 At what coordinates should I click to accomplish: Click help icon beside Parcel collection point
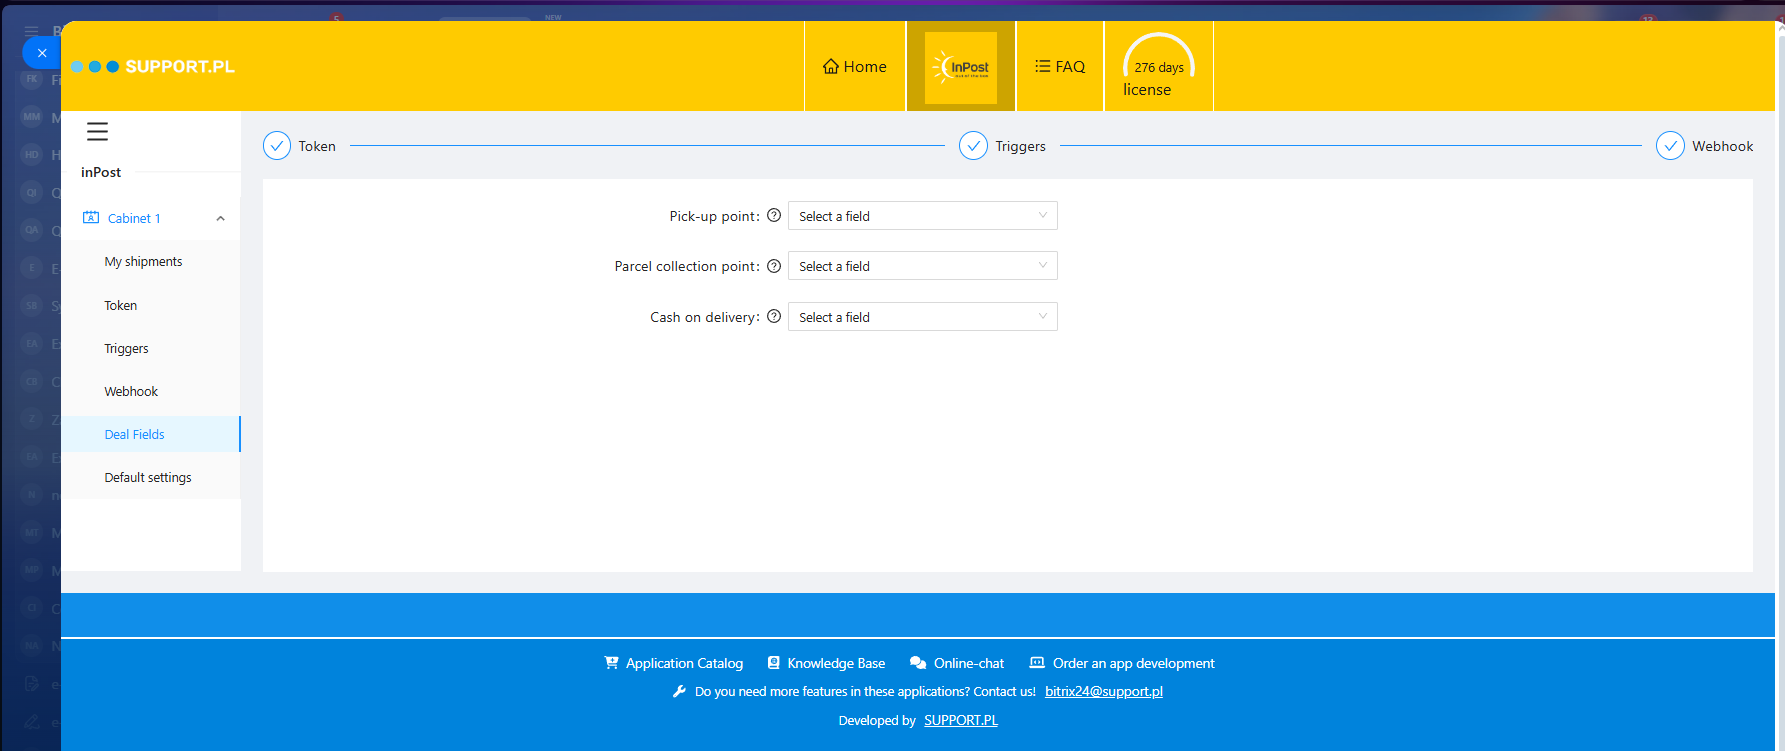773,266
